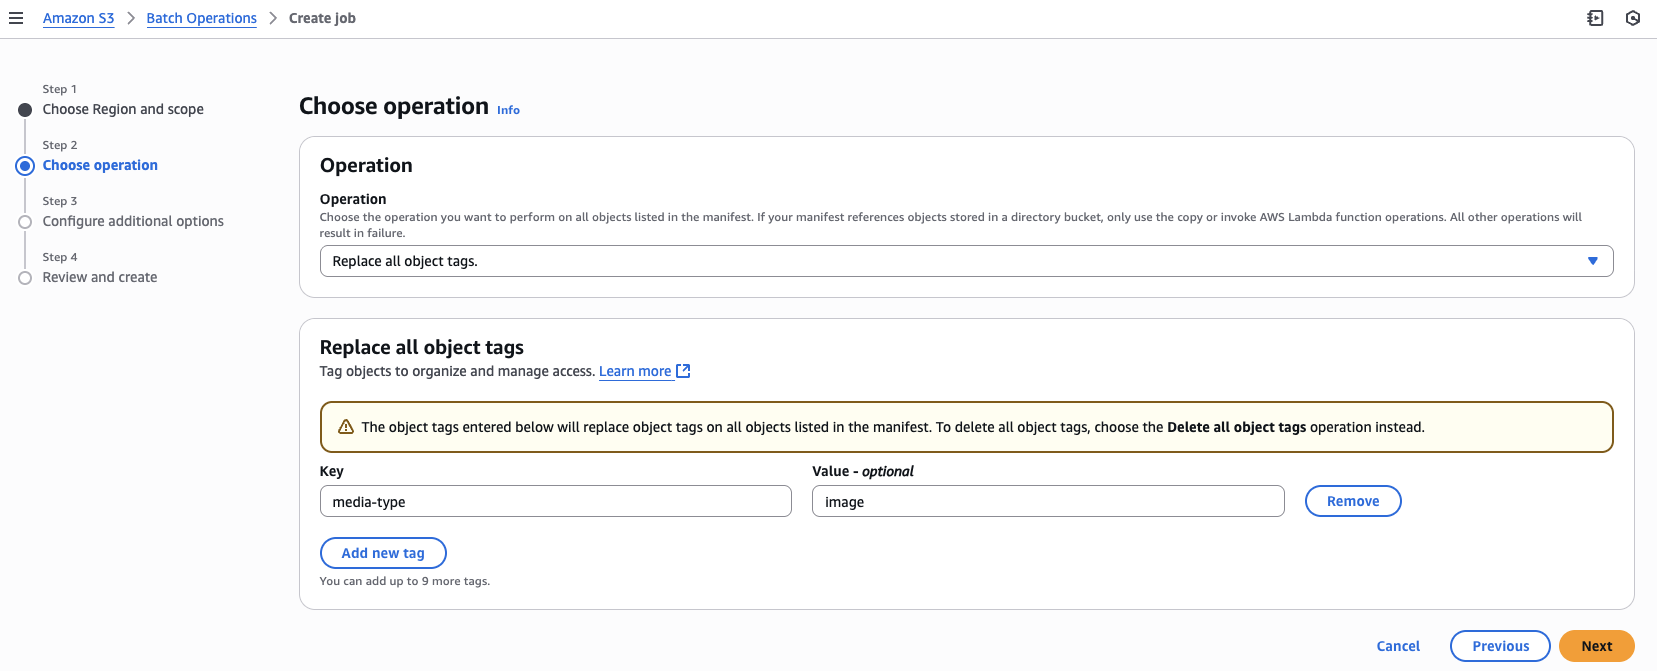Select Step 1 circle indicator in wizard
The image size is (1657, 671).
(25, 110)
